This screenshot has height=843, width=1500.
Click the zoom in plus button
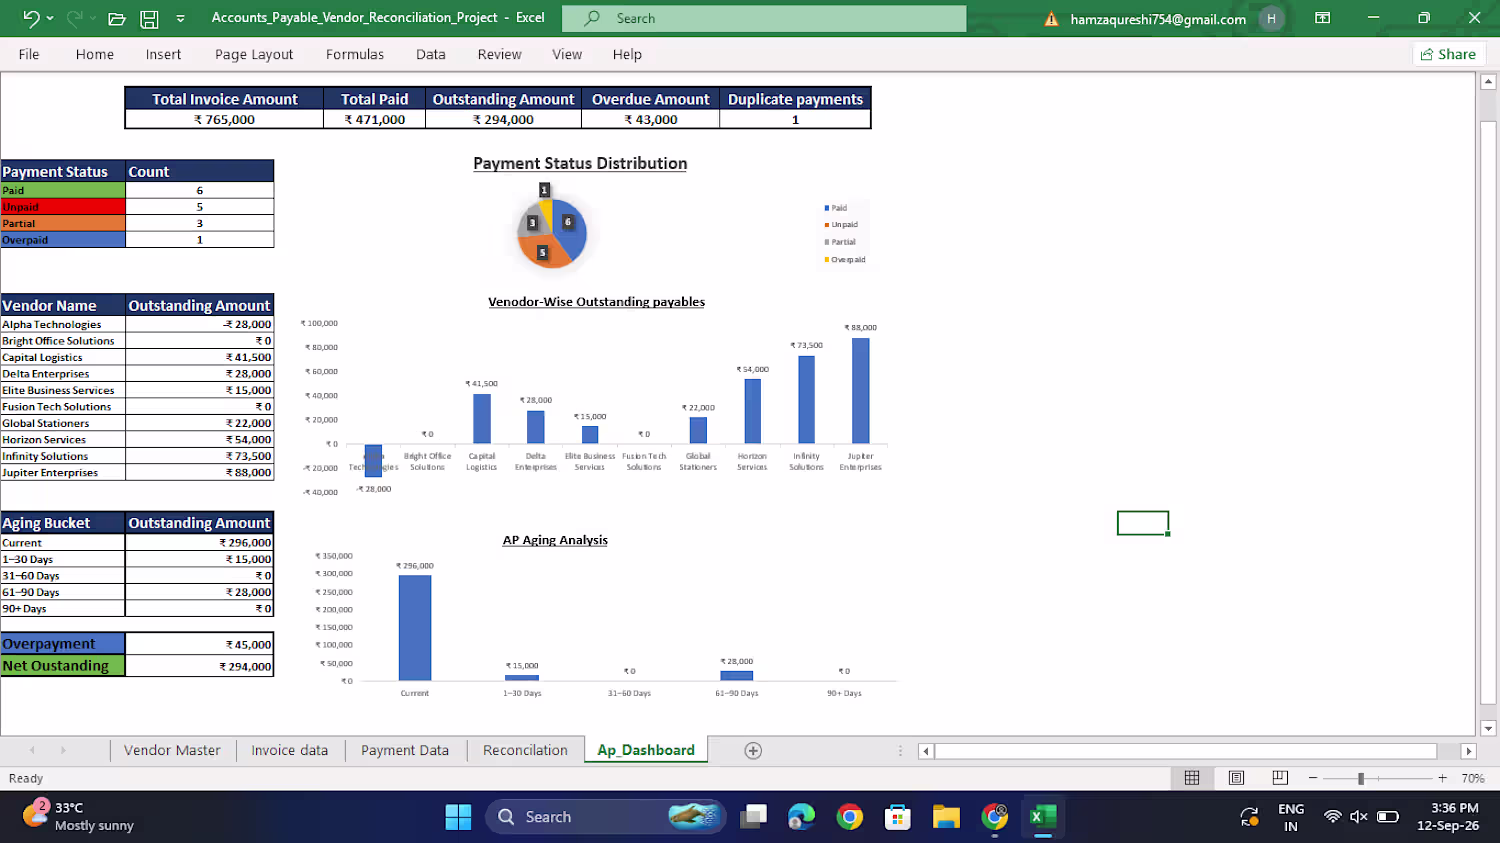coord(1442,778)
